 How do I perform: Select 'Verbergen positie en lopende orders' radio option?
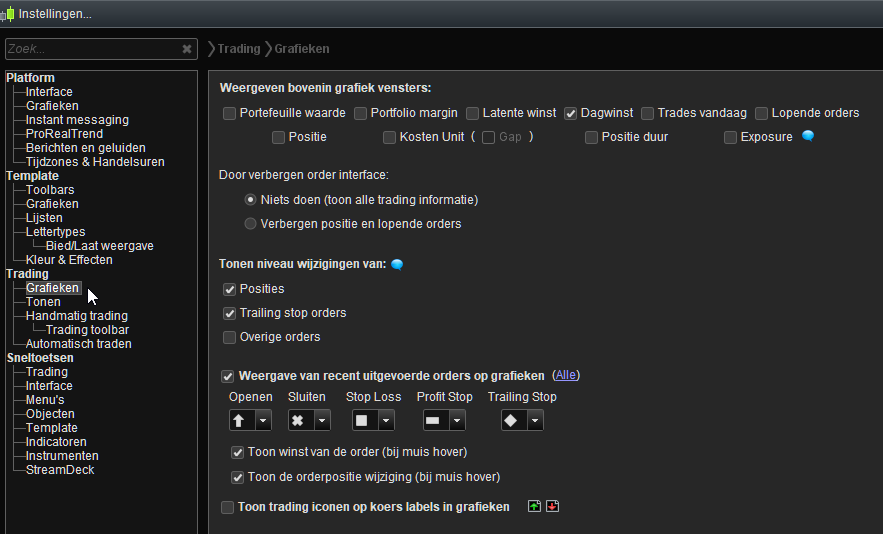(250, 223)
